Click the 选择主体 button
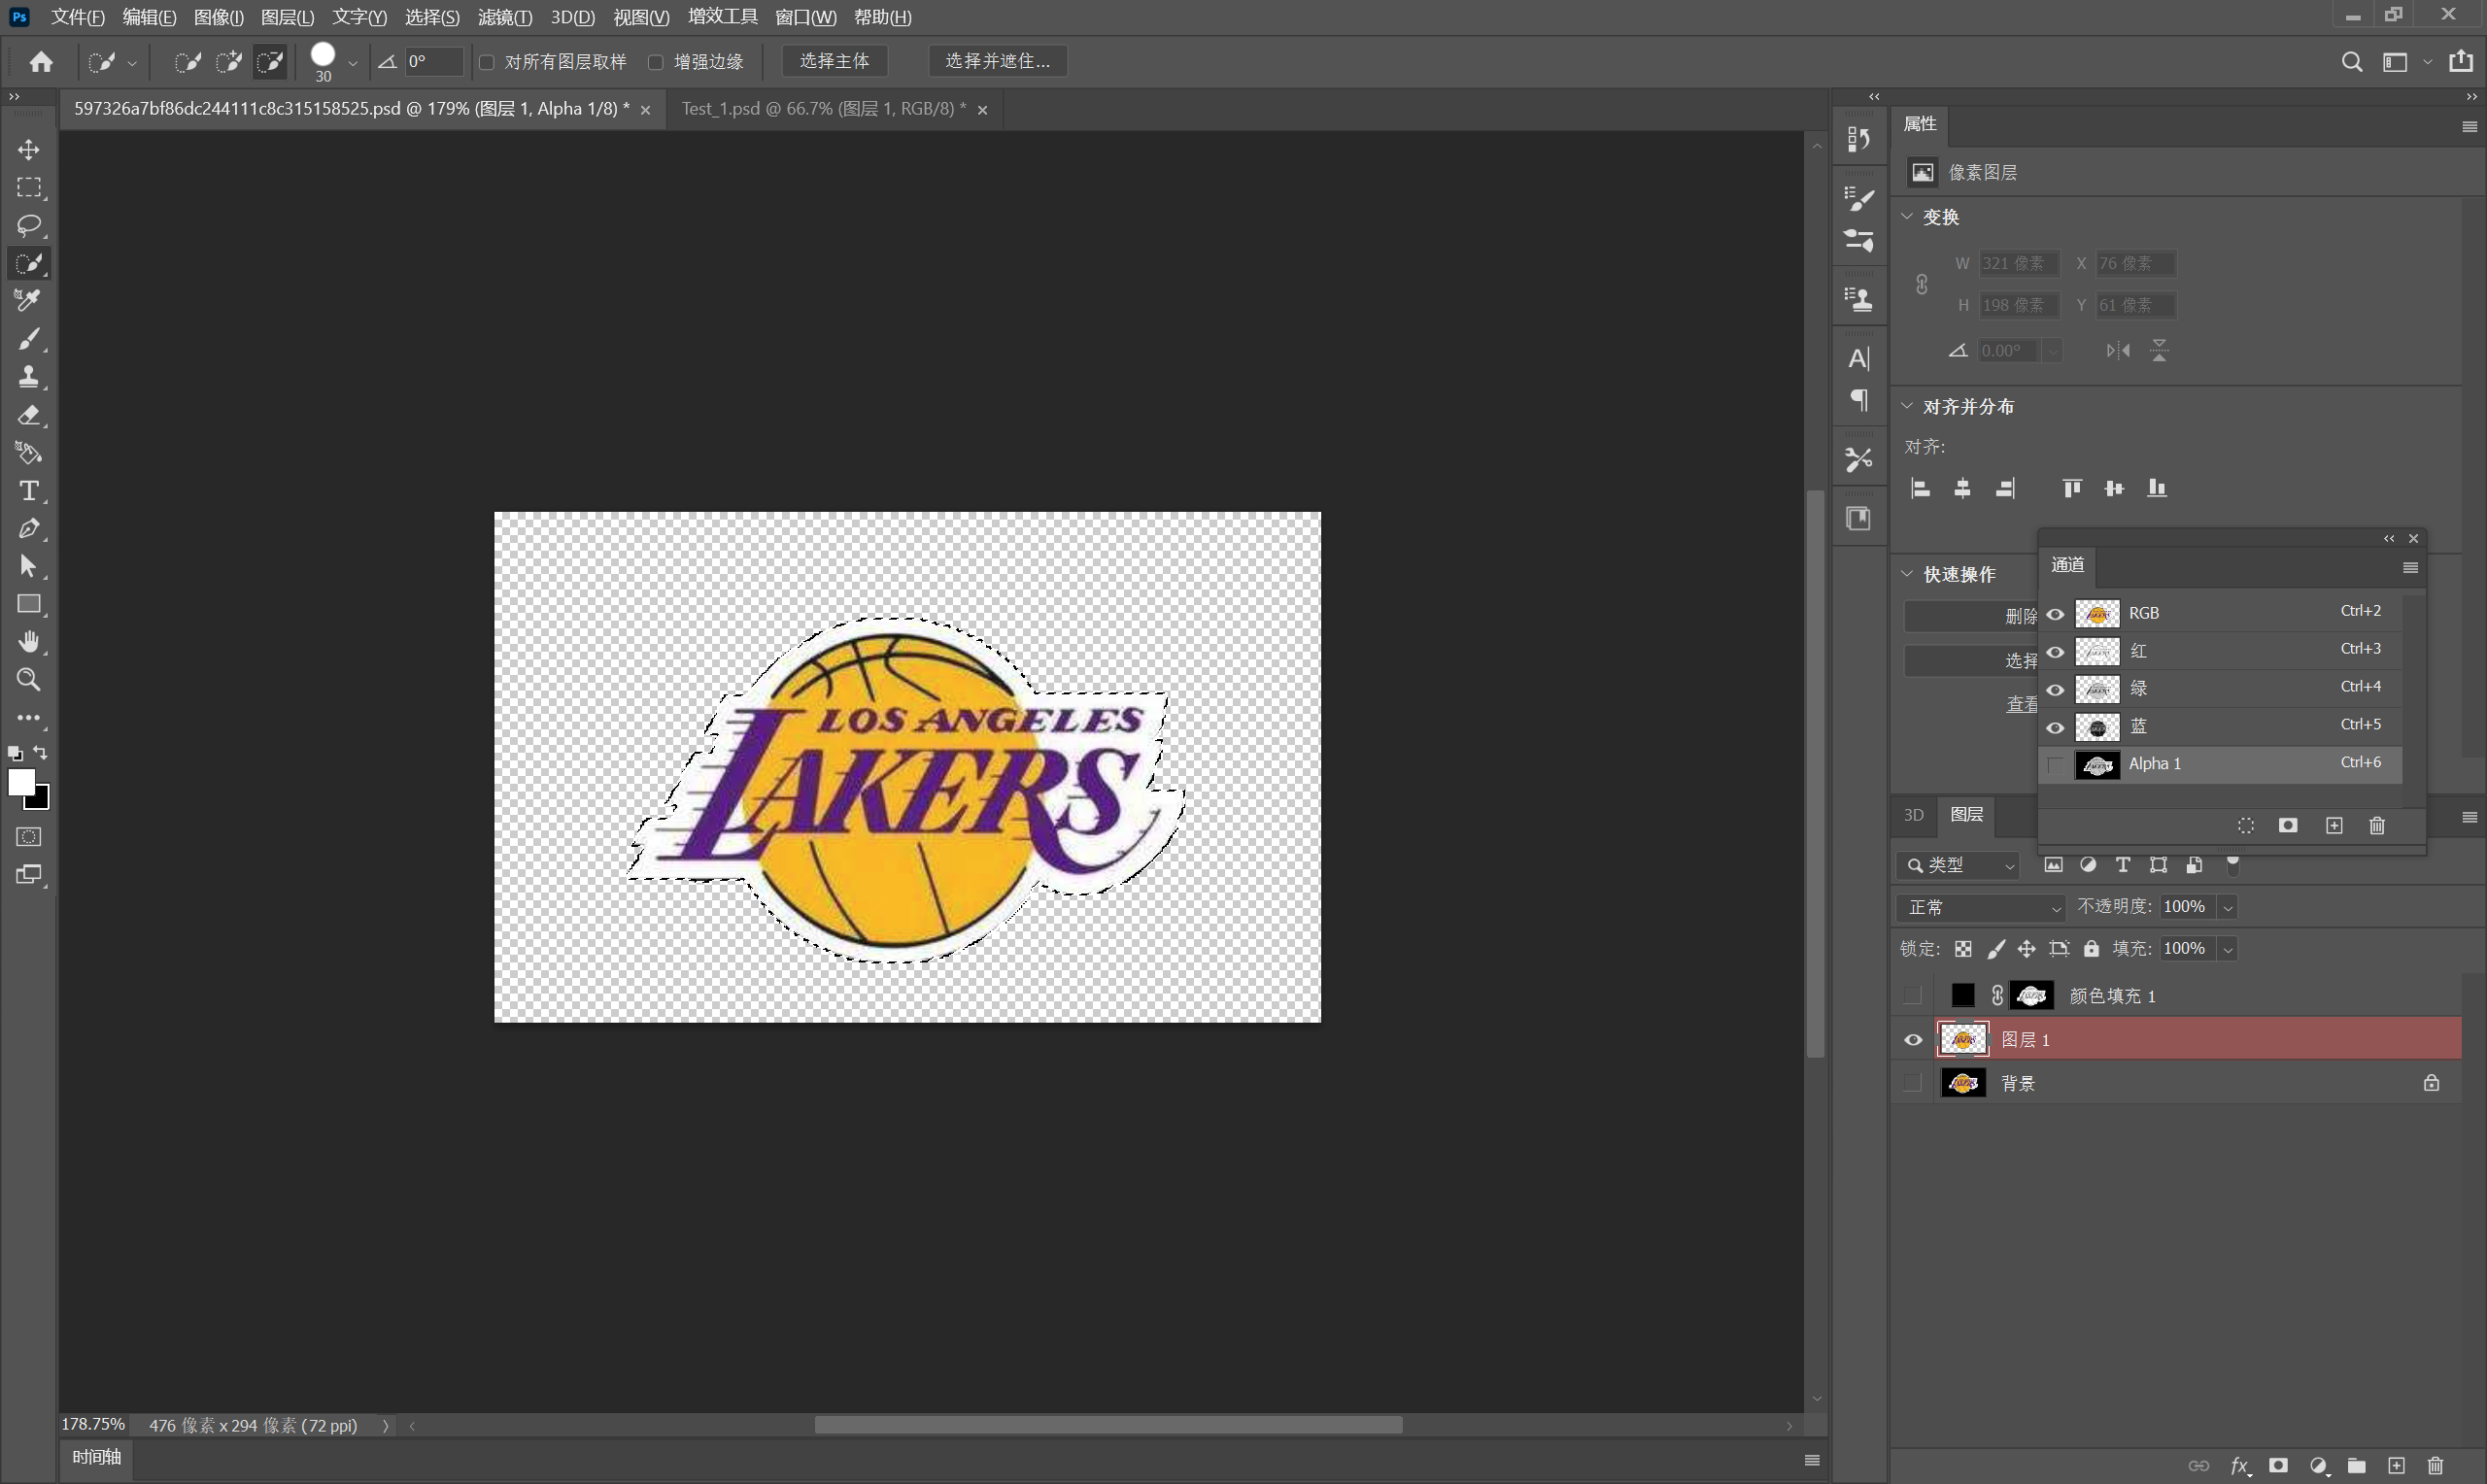 click(x=834, y=61)
